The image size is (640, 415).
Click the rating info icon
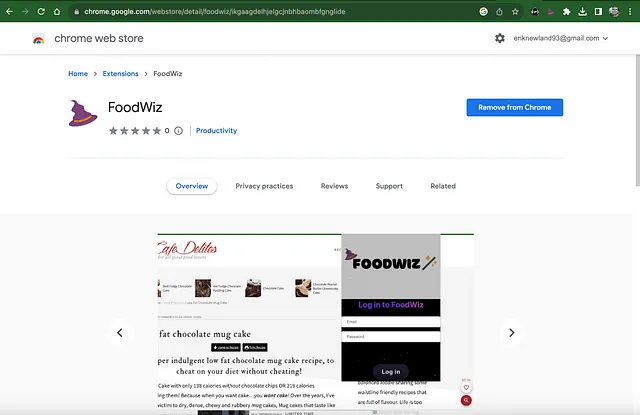pyautogui.click(x=178, y=131)
